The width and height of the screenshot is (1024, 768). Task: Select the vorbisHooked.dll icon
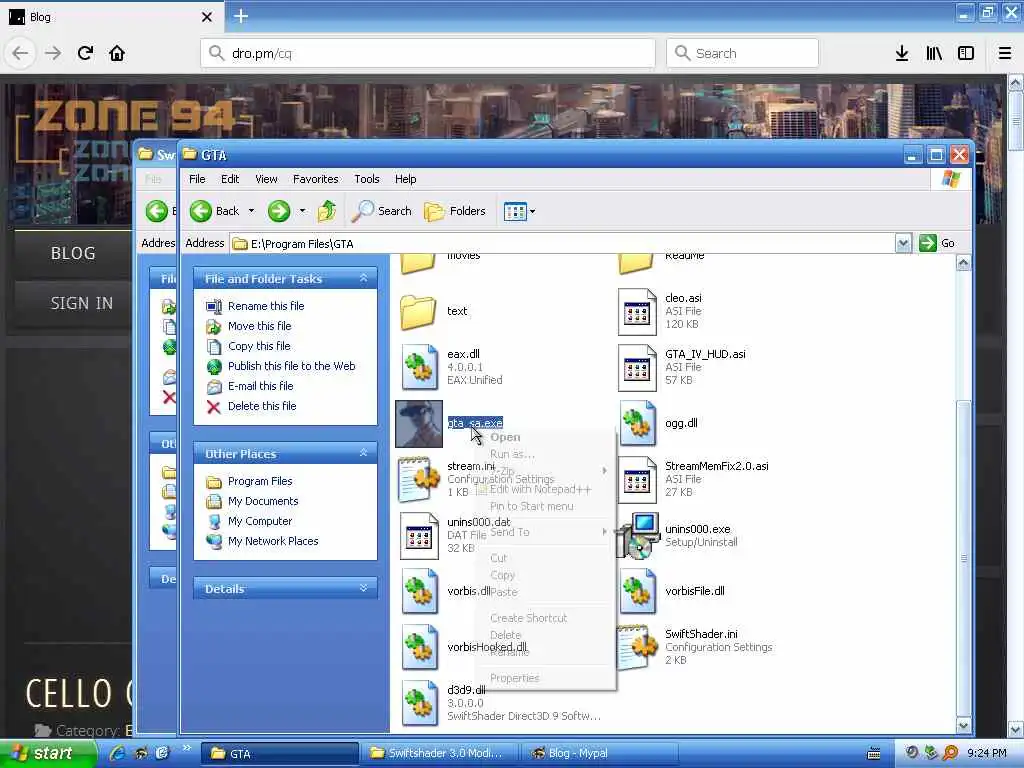pos(419,647)
